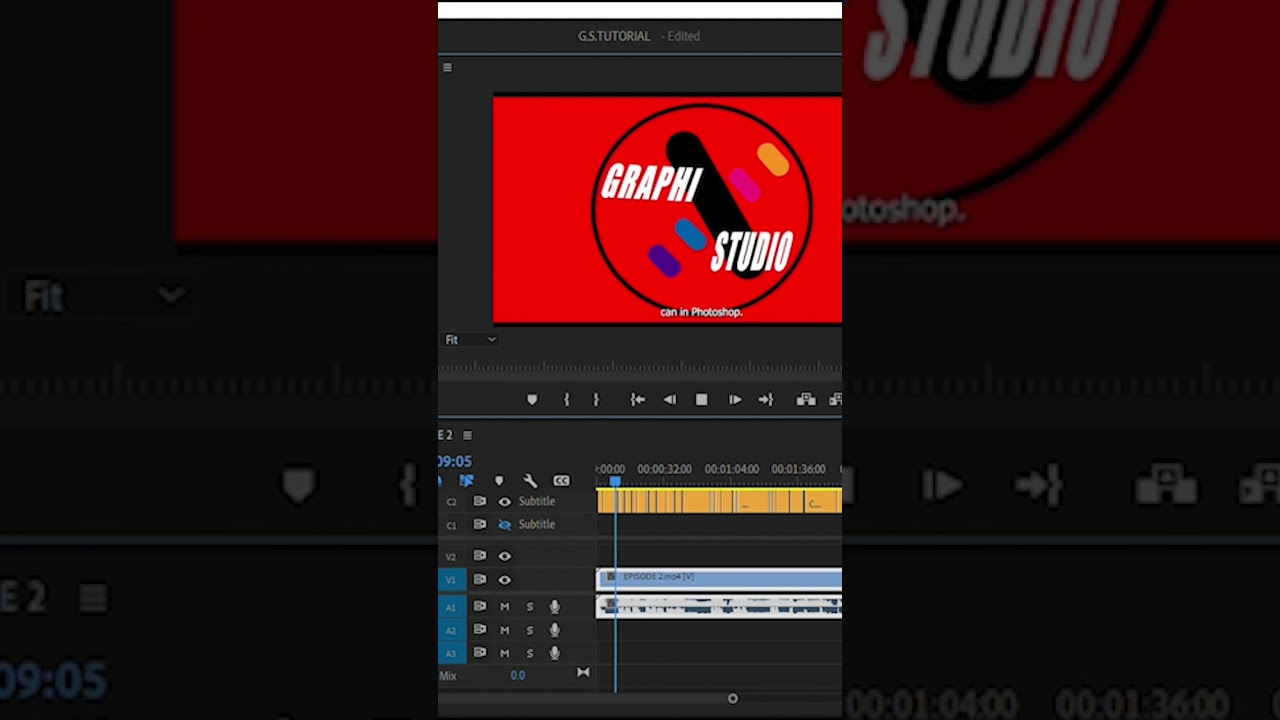This screenshot has height=720, width=1280.
Task: Toggle sync lock on track C1
Action: [x=480, y=525]
